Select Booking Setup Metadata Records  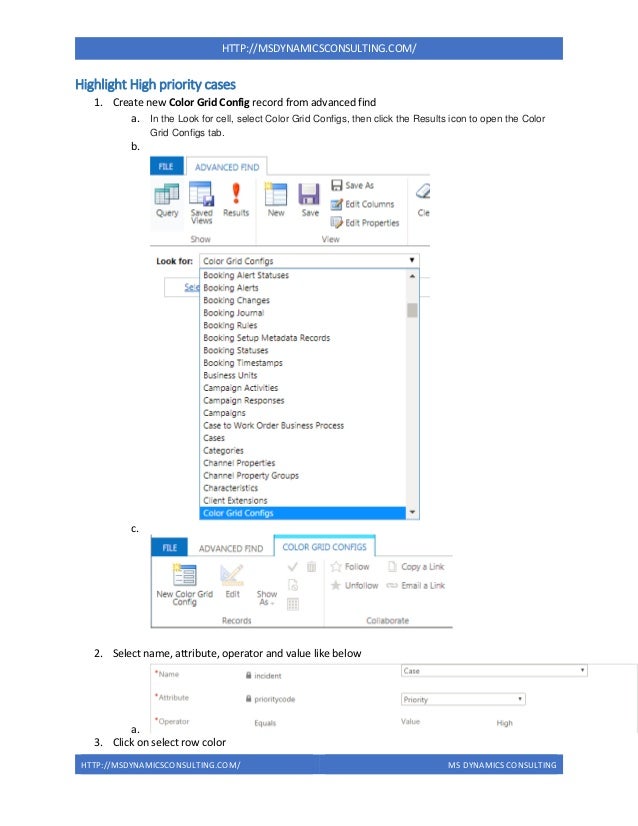tap(267, 338)
